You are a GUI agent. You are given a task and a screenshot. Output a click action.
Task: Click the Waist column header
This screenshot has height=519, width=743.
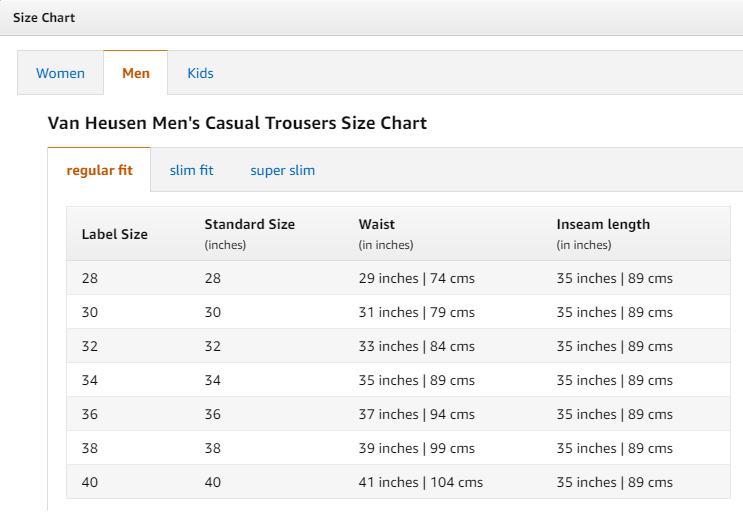click(386, 234)
